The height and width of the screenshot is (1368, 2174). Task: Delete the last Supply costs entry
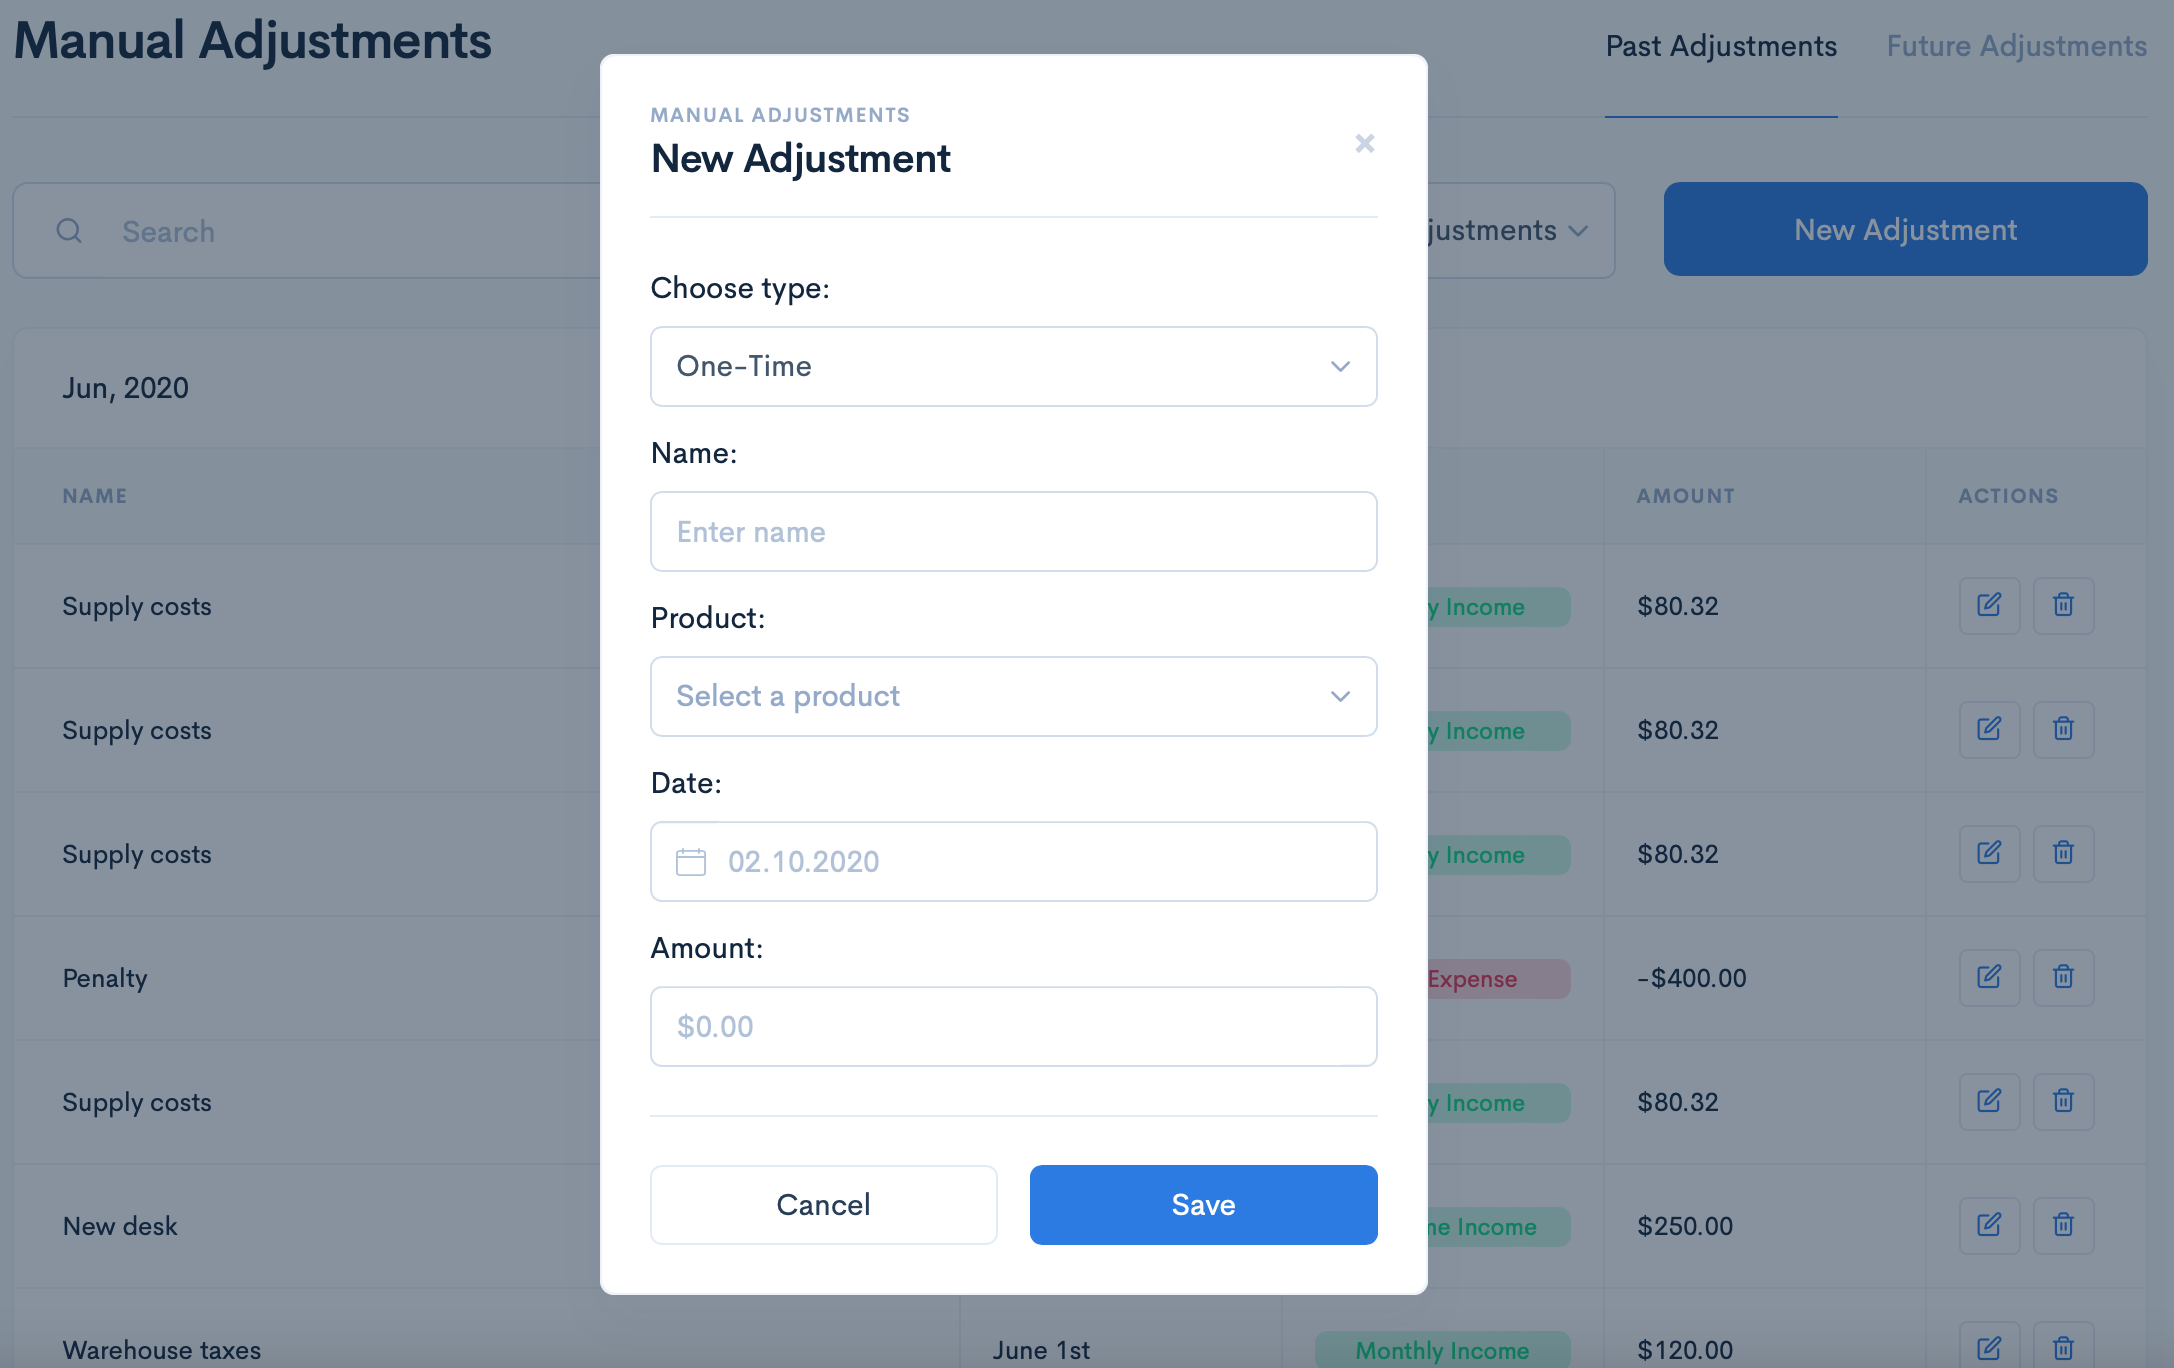[x=2063, y=1101]
